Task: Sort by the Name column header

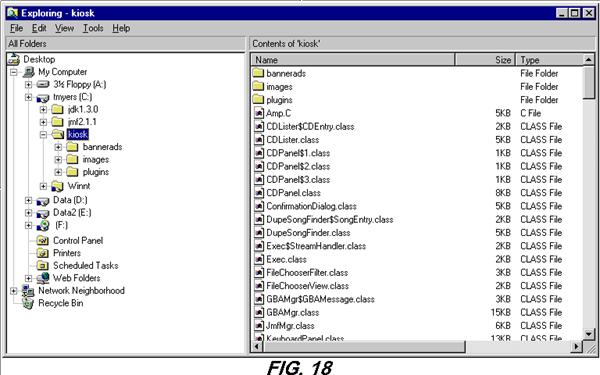Action: (353, 60)
